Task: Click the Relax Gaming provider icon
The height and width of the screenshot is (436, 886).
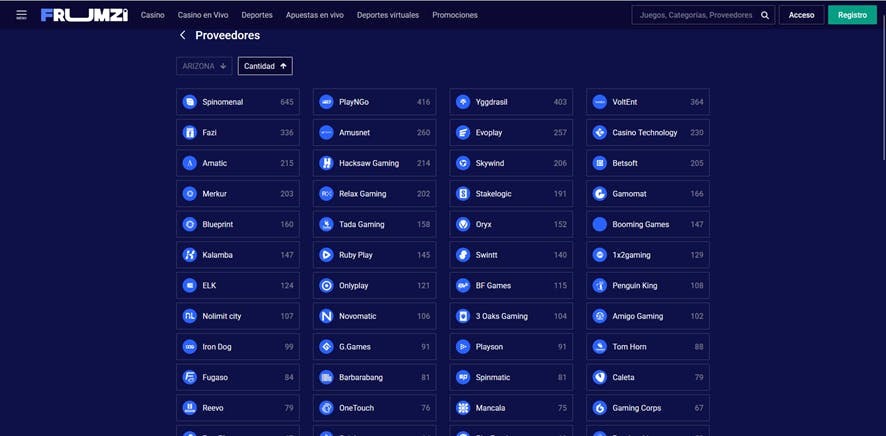Action: [326, 193]
